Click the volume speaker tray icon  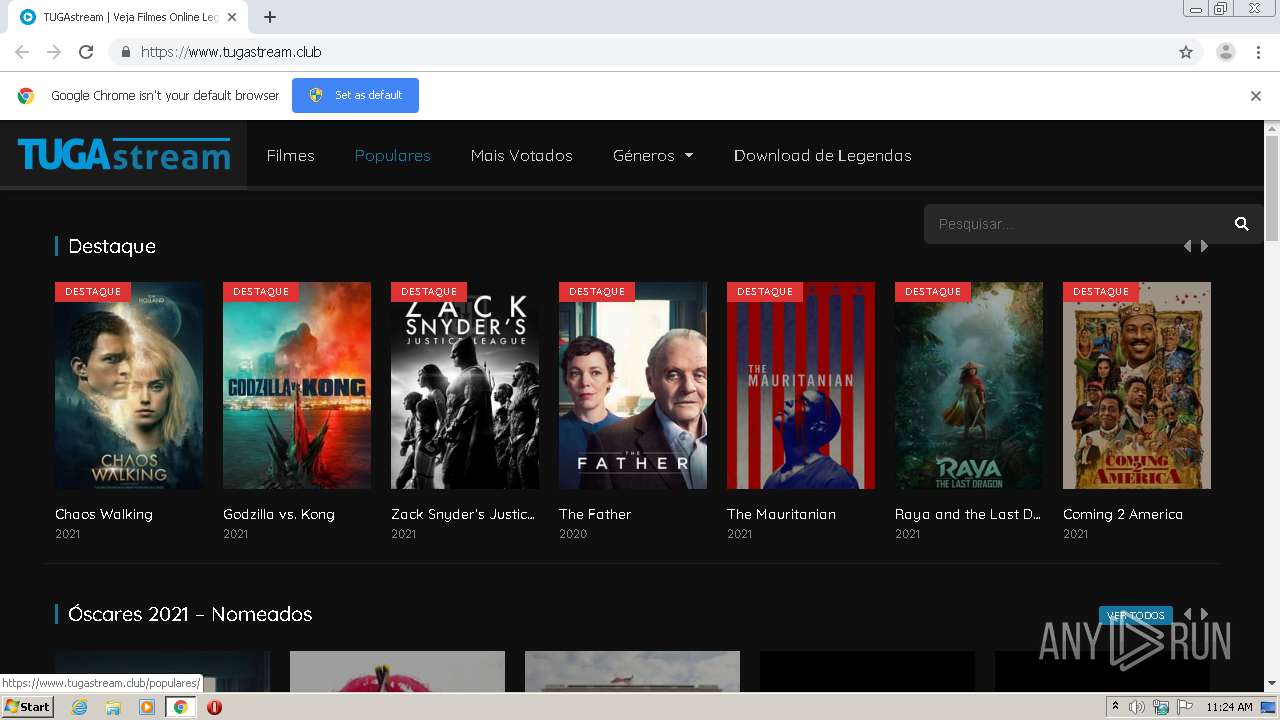click(x=1137, y=707)
